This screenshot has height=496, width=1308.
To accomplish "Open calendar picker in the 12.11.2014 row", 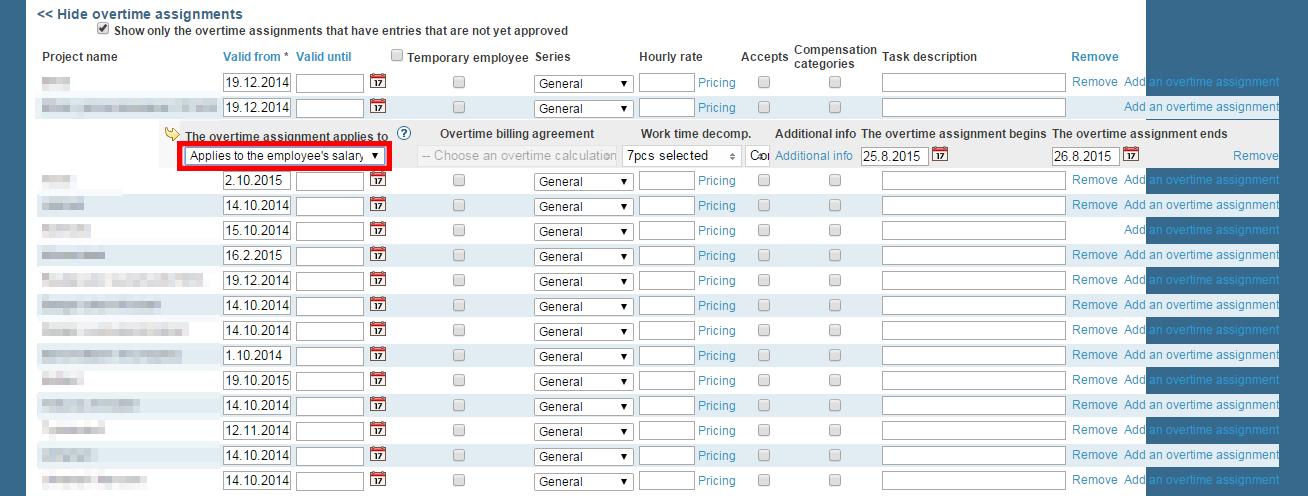I will pyautogui.click(x=378, y=430).
